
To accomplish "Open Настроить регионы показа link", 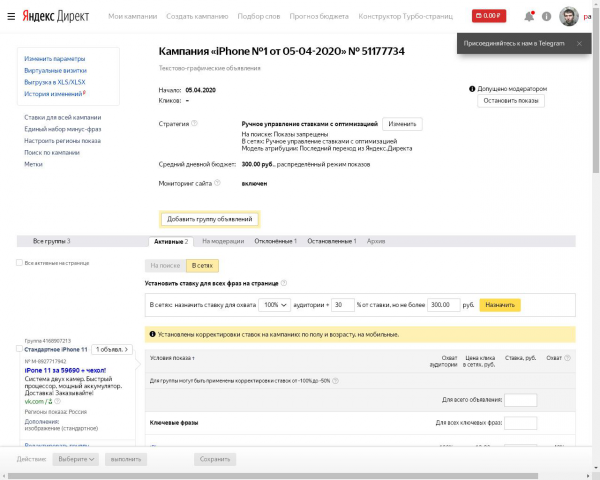I will [62, 141].
